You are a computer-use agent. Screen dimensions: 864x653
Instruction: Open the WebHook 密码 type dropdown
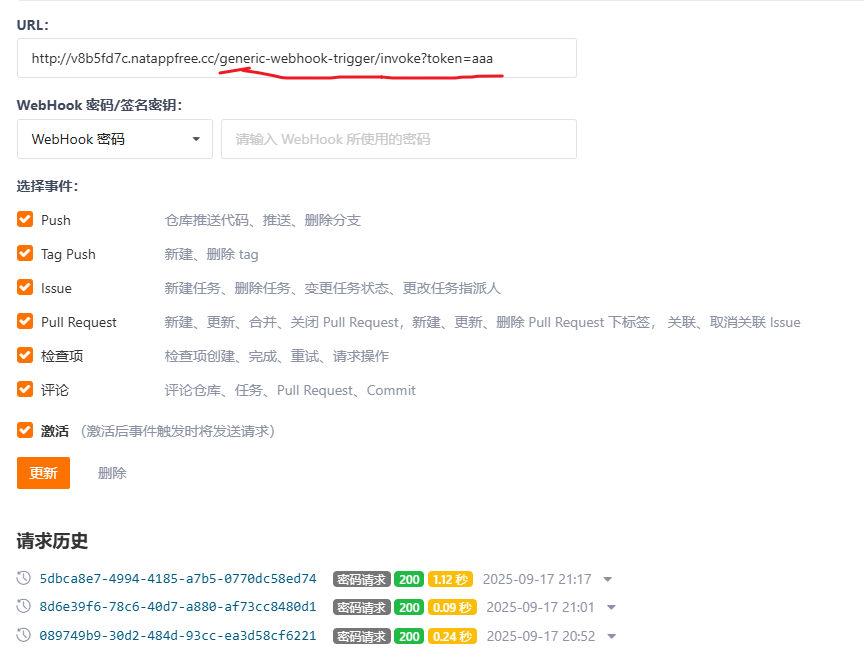[x=115, y=139]
